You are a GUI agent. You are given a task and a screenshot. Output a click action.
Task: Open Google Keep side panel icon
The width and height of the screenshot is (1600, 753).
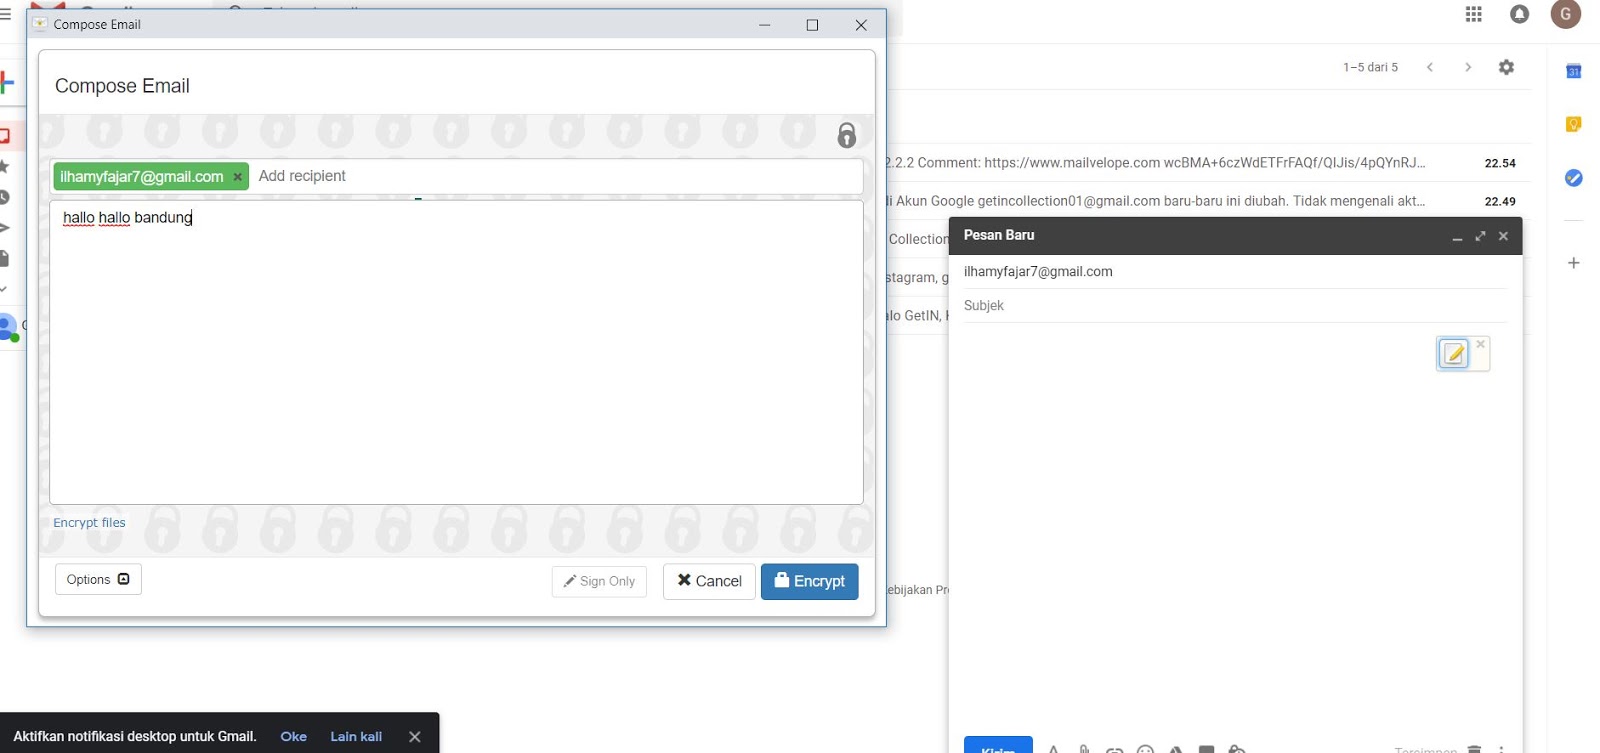pyautogui.click(x=1573, y=124)
